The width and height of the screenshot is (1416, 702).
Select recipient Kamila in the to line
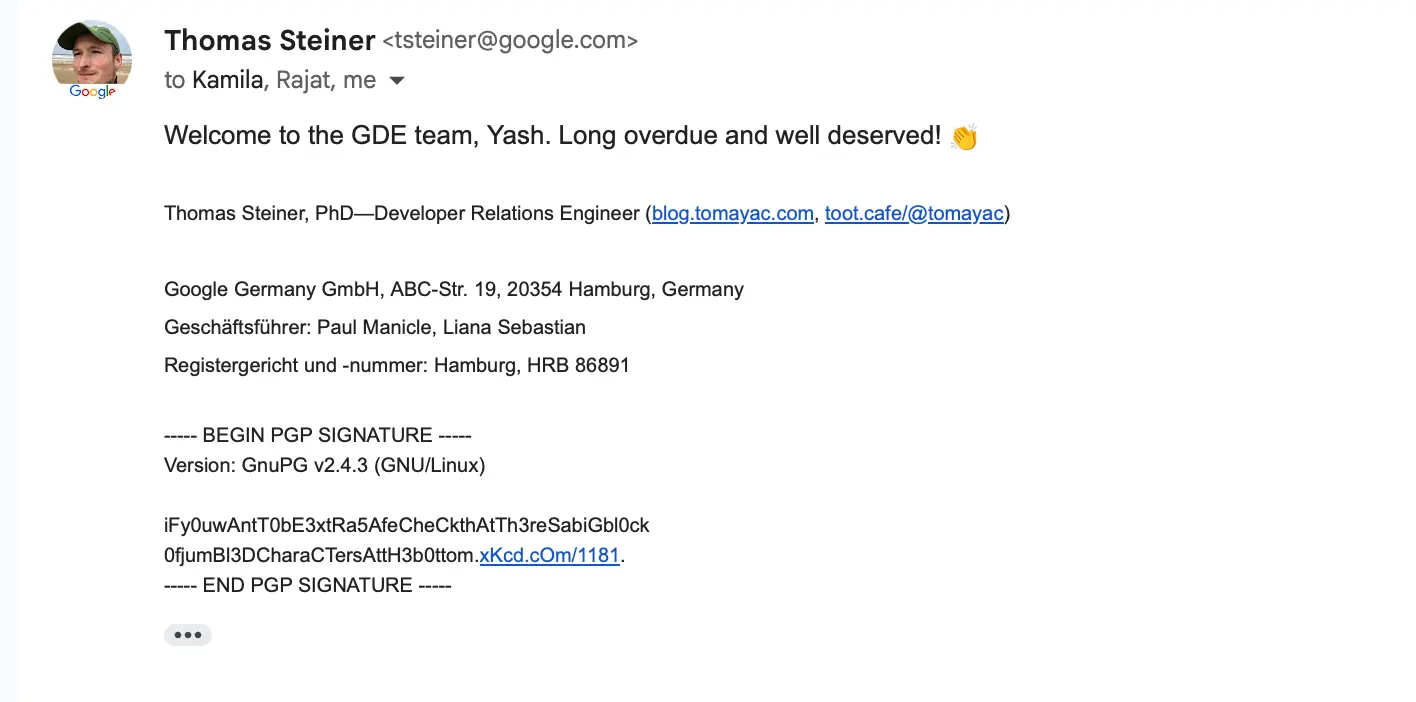coord(228,80)
